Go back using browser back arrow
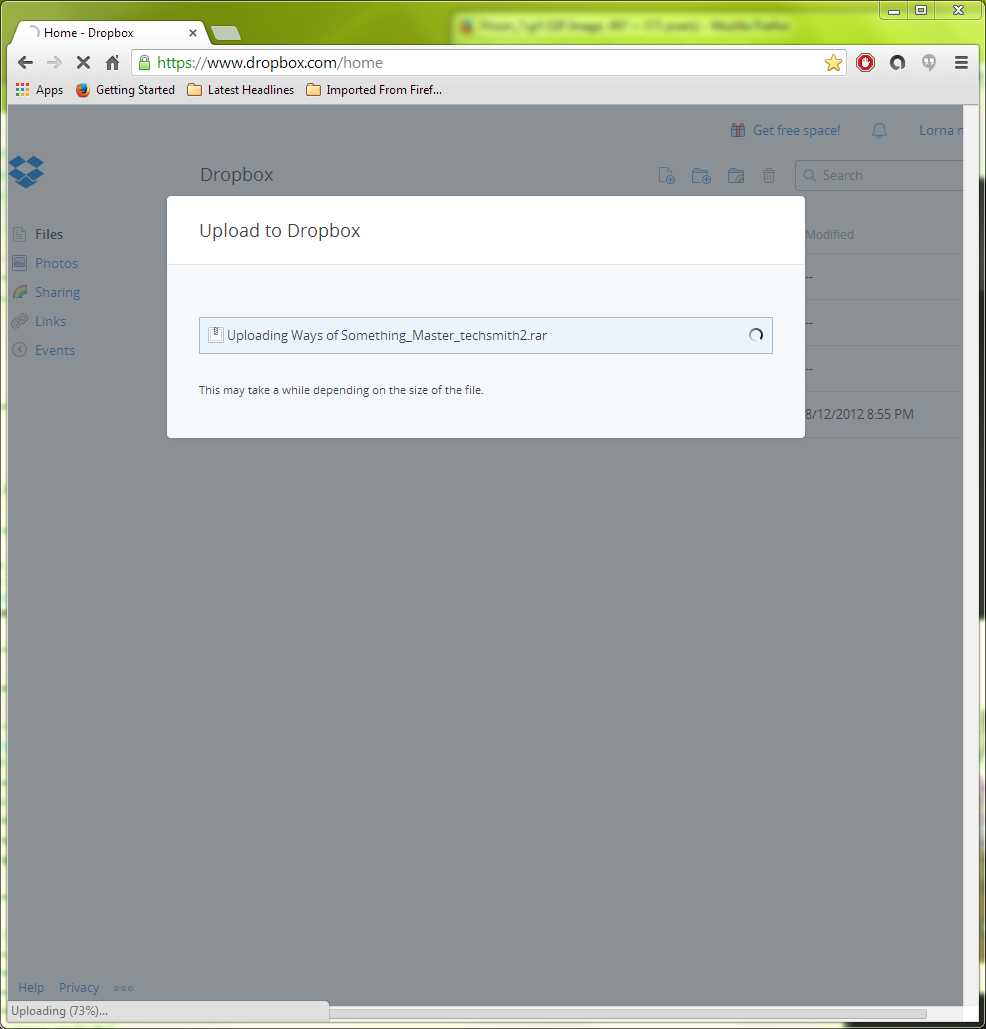The height and width of the screenshot is (1029, 986). [x=25, y=63]
